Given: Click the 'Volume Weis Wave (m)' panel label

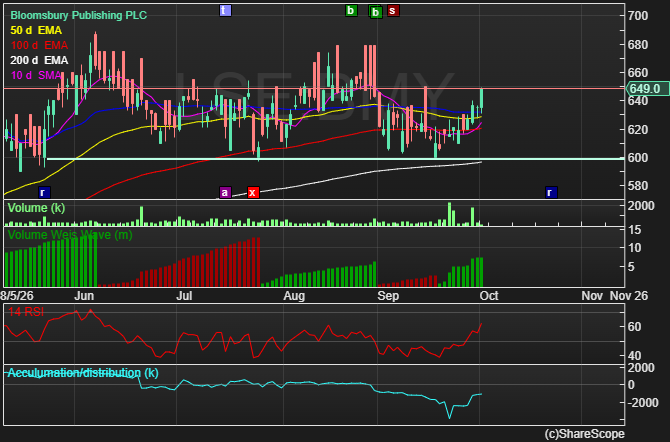Looking at the screenshot, I should [x=70, y=235].
